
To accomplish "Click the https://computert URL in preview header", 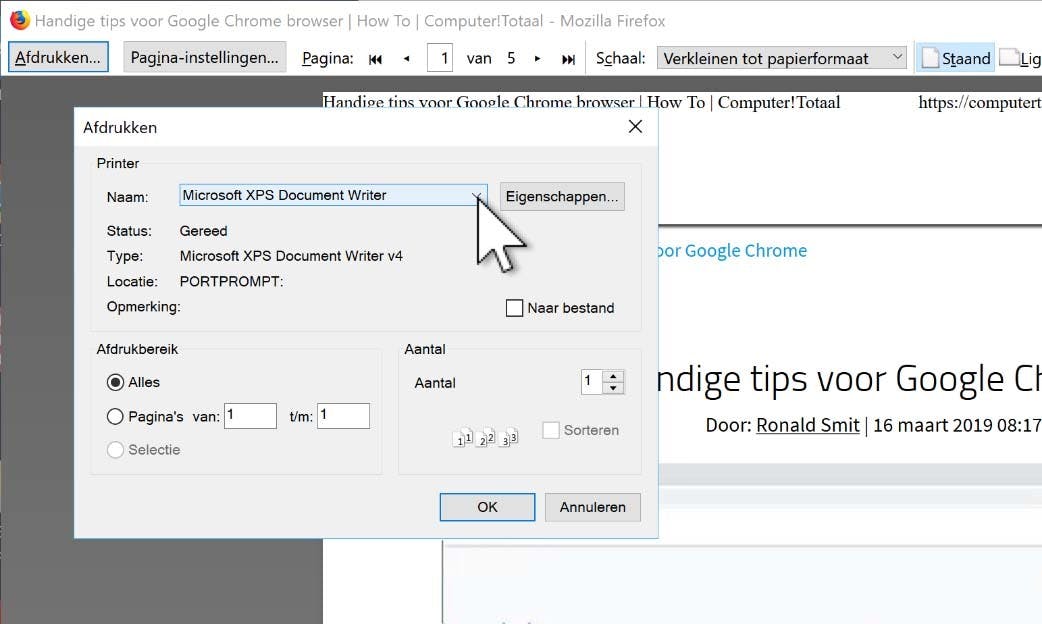I will pyautogui.click(x=980, y=102).
